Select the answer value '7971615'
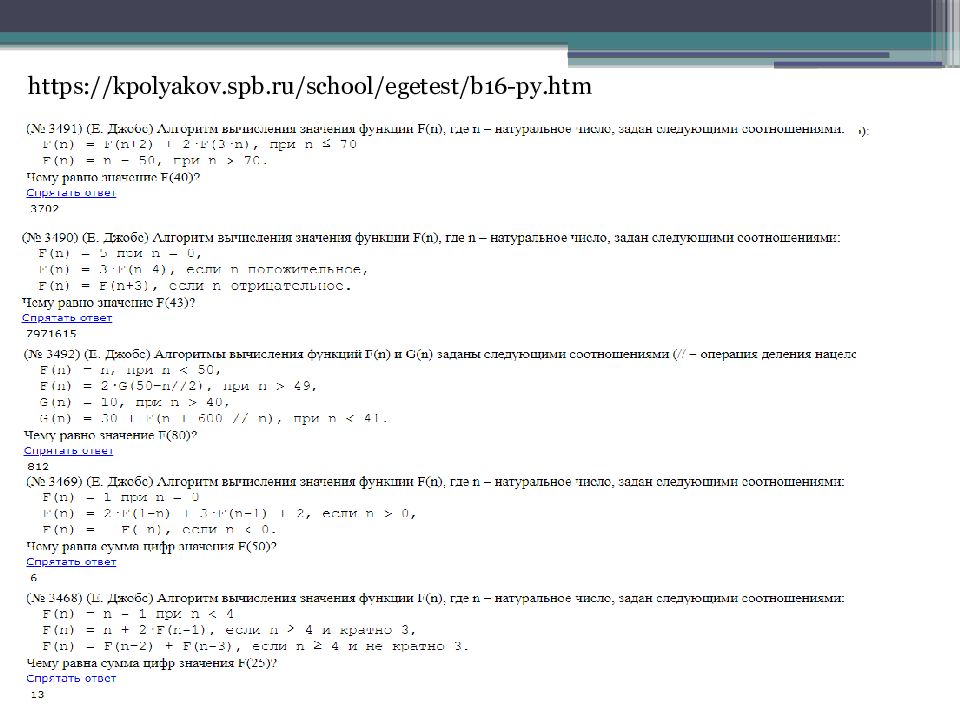 pyautogui.click(x=51, y=331)
